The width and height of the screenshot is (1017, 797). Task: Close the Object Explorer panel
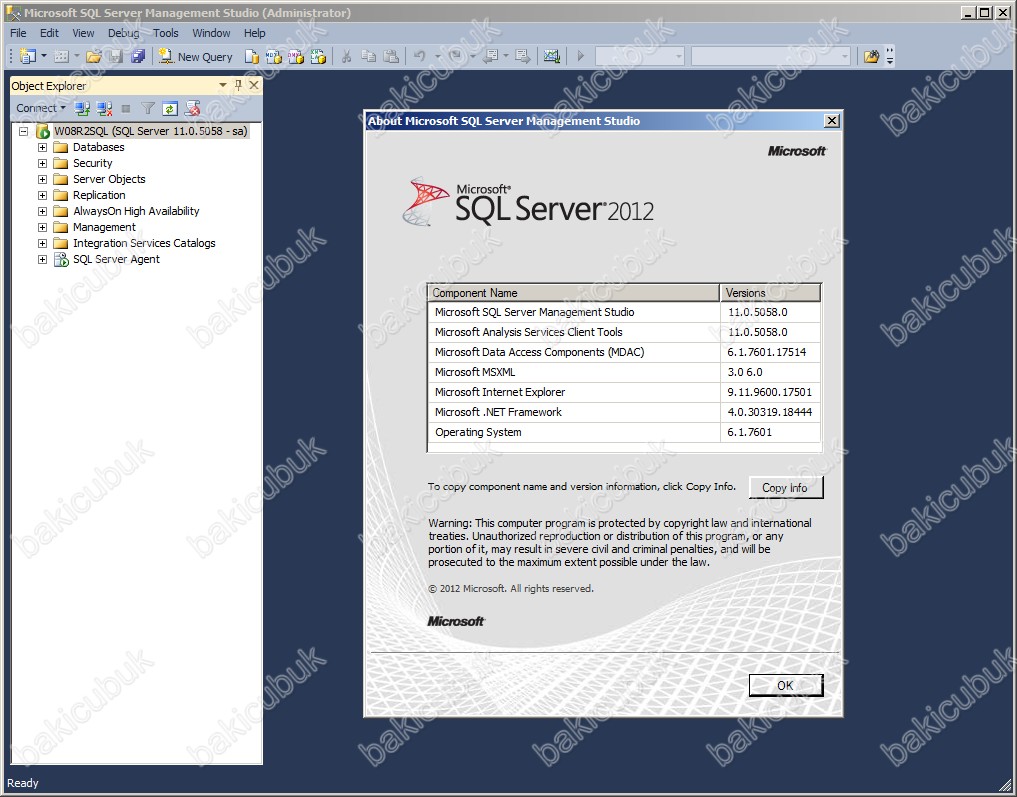[x=254, y=85]
